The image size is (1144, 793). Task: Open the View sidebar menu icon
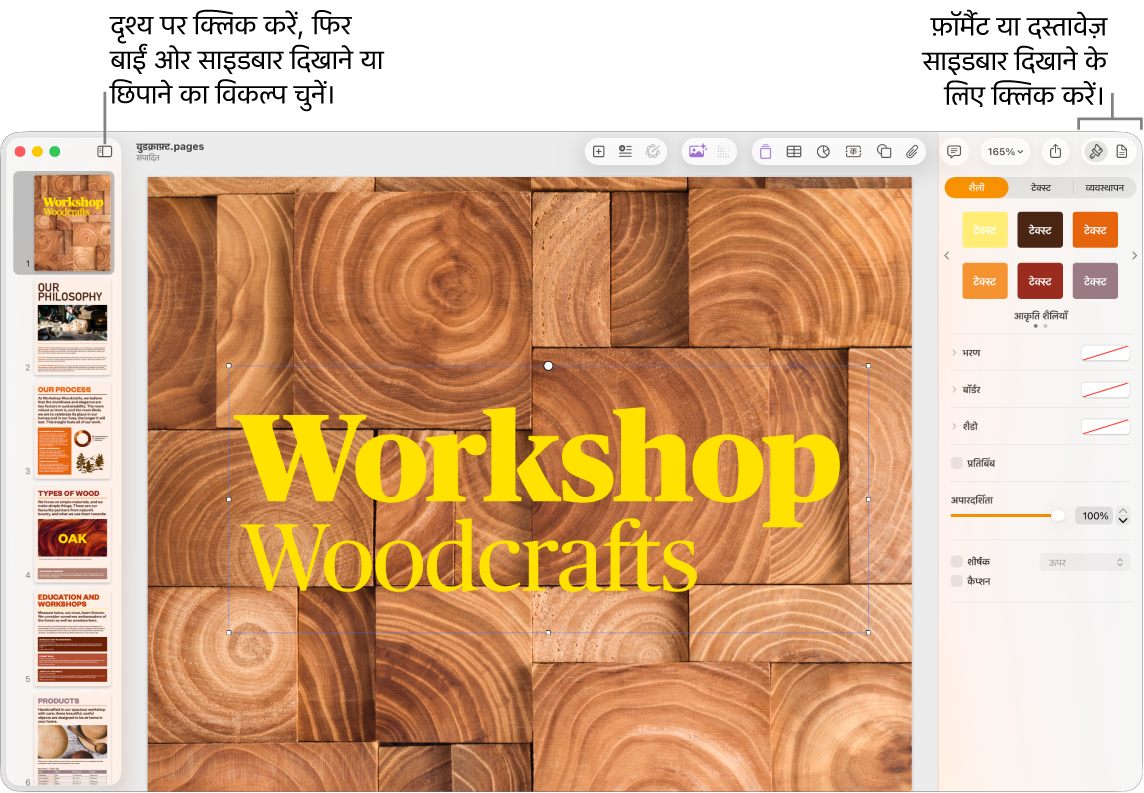[x=104, y=151]
